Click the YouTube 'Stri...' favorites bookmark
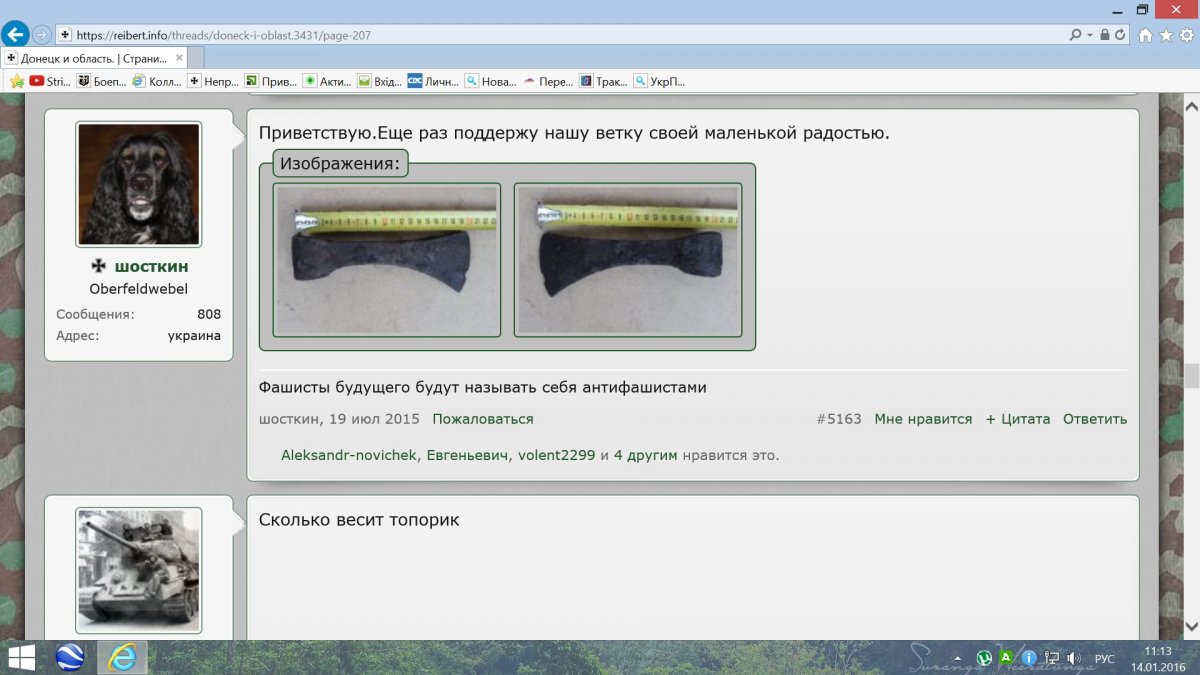 51,81
